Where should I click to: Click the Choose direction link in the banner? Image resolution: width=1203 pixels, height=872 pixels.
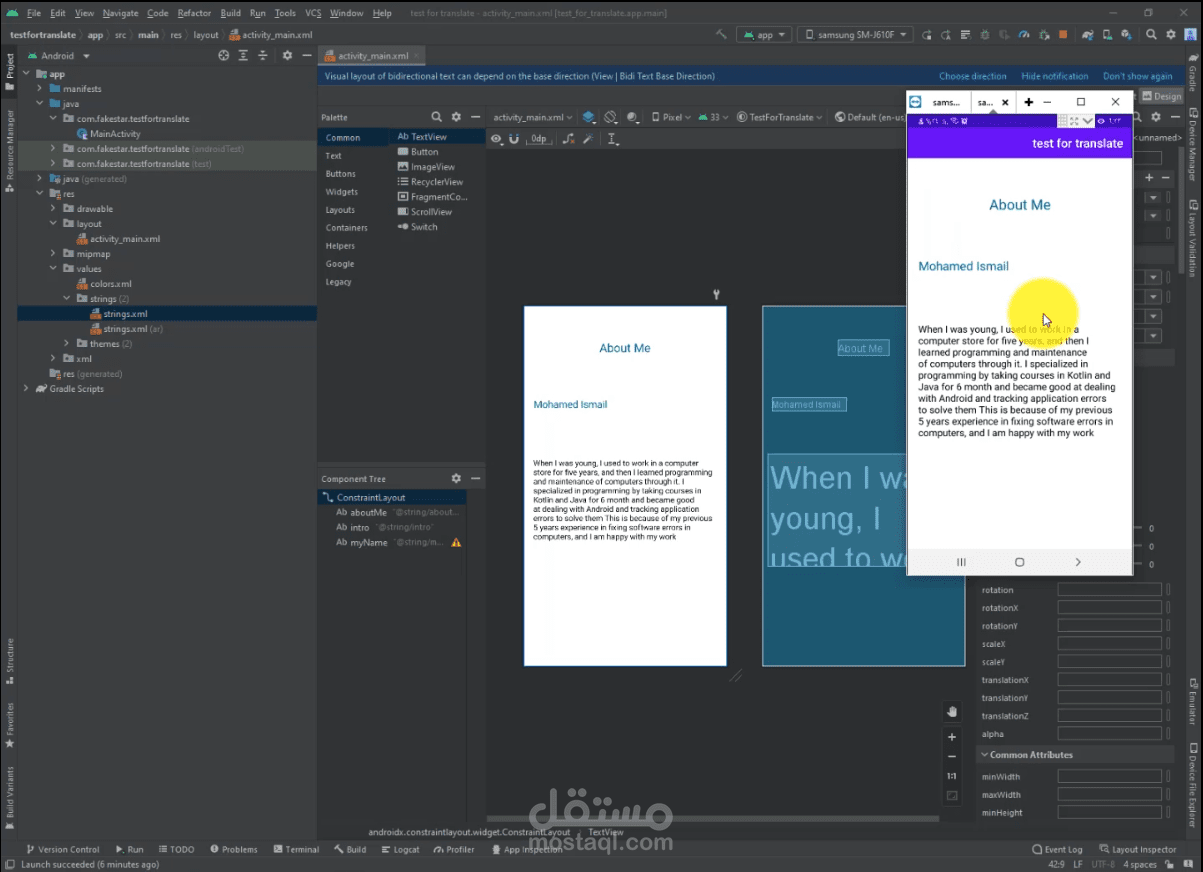click(972, 75)
